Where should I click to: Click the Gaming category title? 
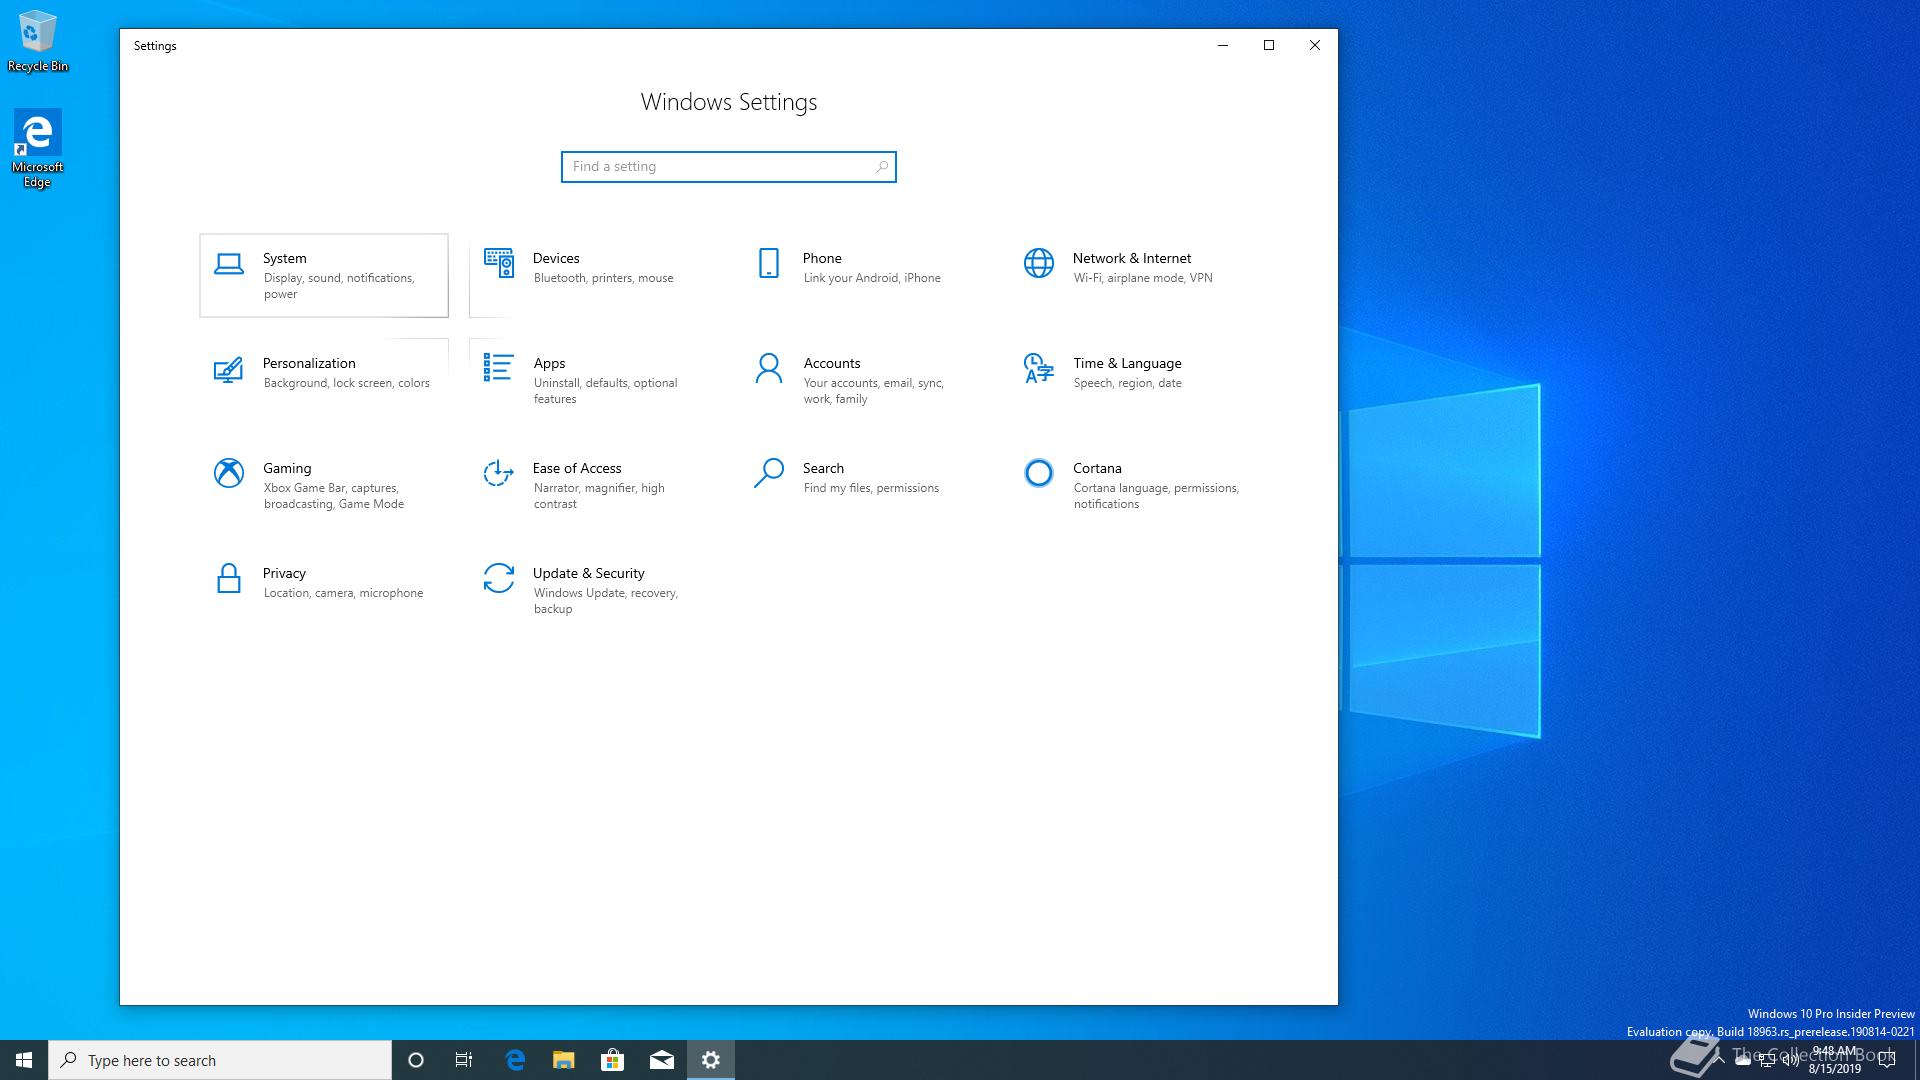click(x=287, y=468)
